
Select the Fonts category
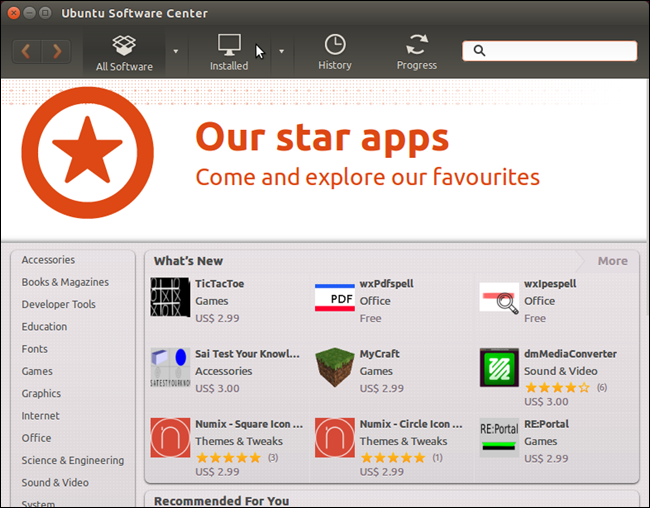34,349
